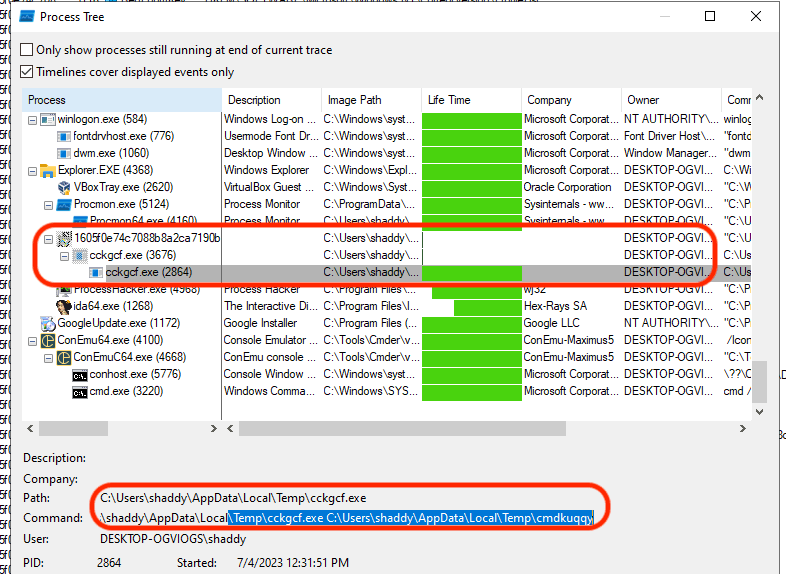Click the cckgcf.exe (2864) Life Time bar
The image size is (786, 574).
point(472,273)
